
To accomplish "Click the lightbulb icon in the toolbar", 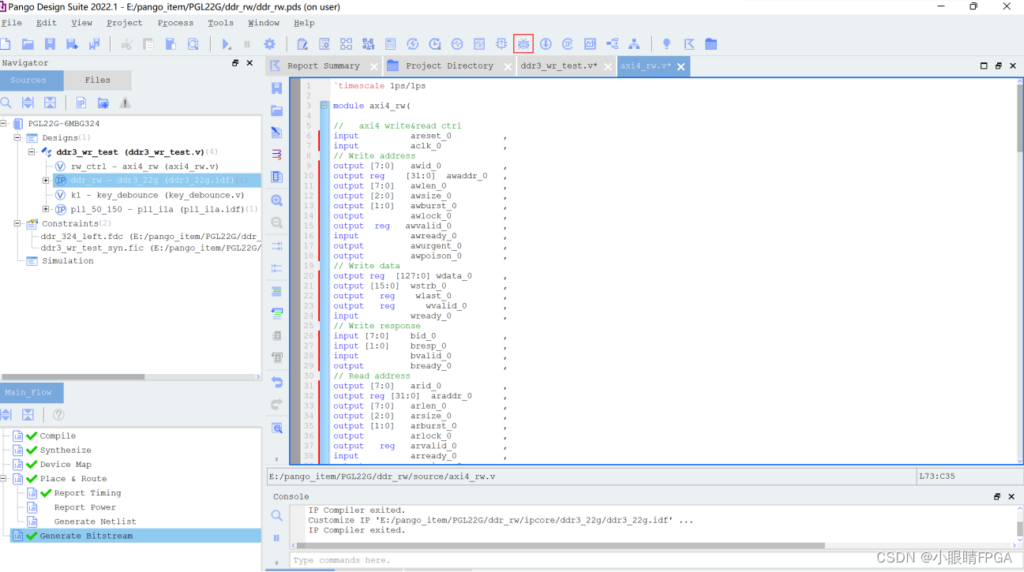I will click(667, 44).
